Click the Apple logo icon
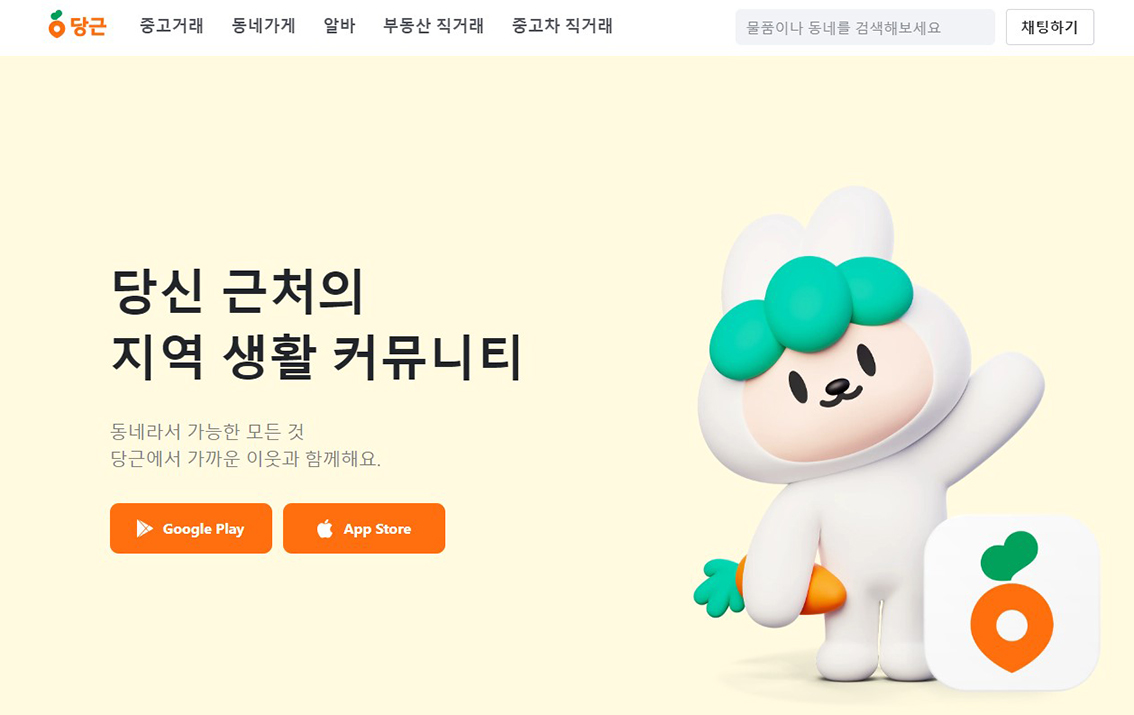Viewport: 1134px width, 715px height. (325, 528)
